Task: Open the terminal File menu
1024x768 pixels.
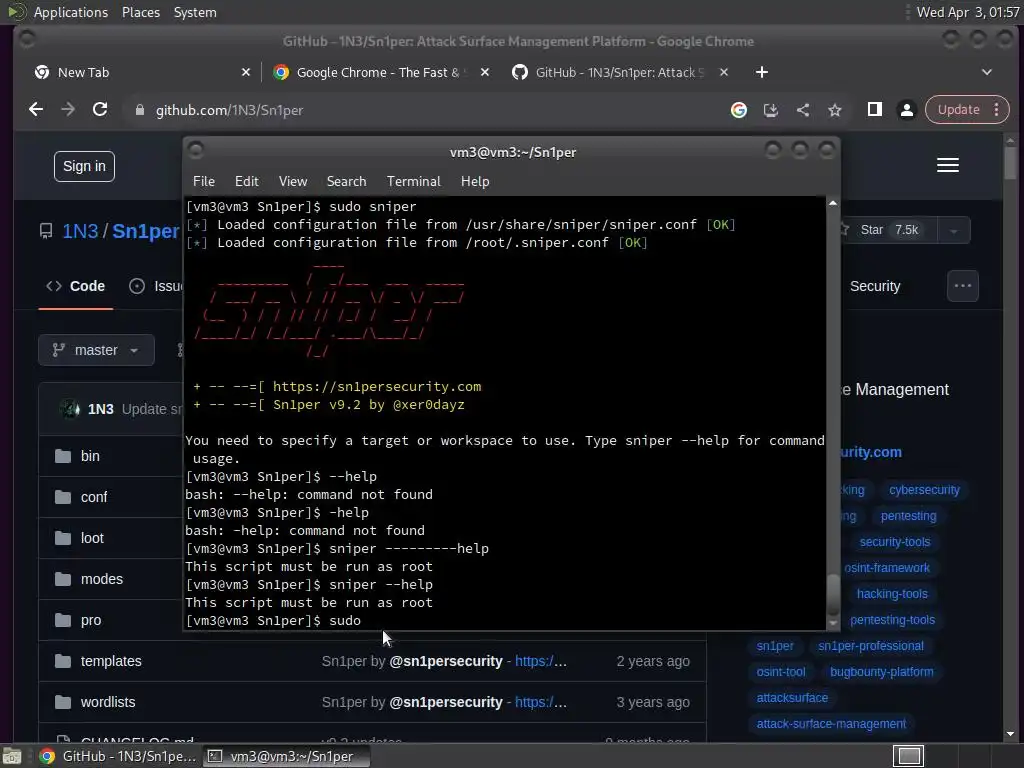Action: point(204,182)
